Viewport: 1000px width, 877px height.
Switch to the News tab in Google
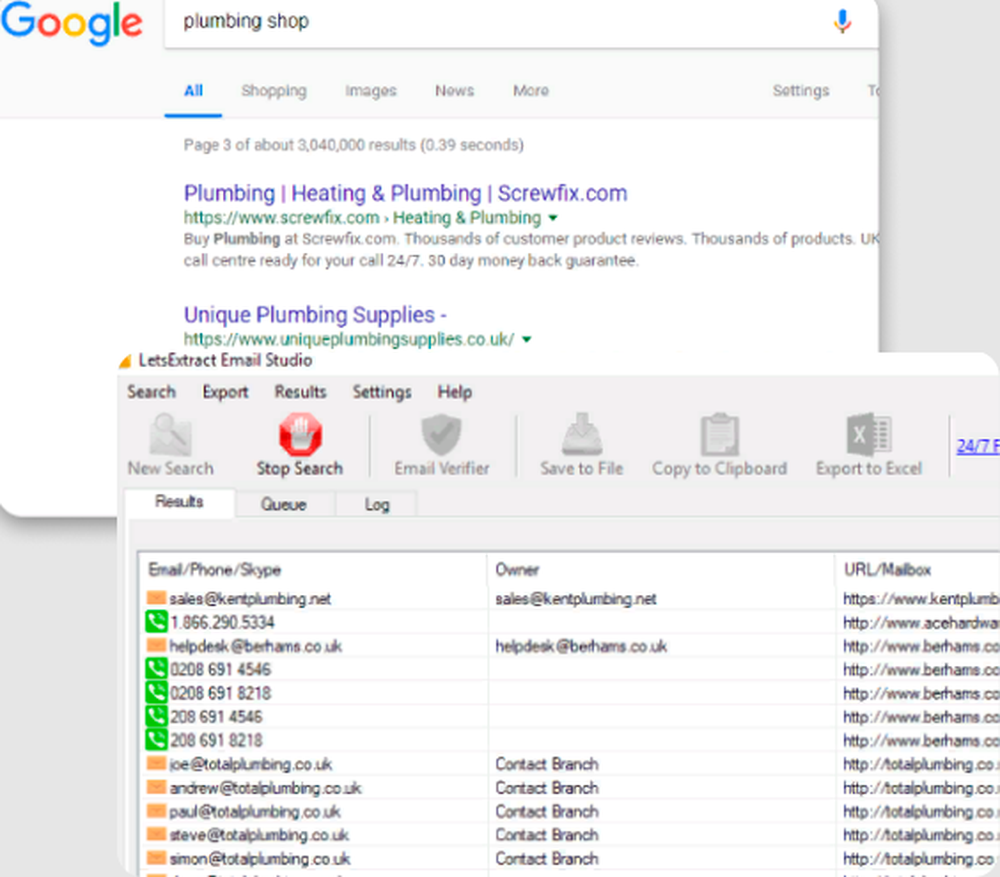[x=455, y=91]
